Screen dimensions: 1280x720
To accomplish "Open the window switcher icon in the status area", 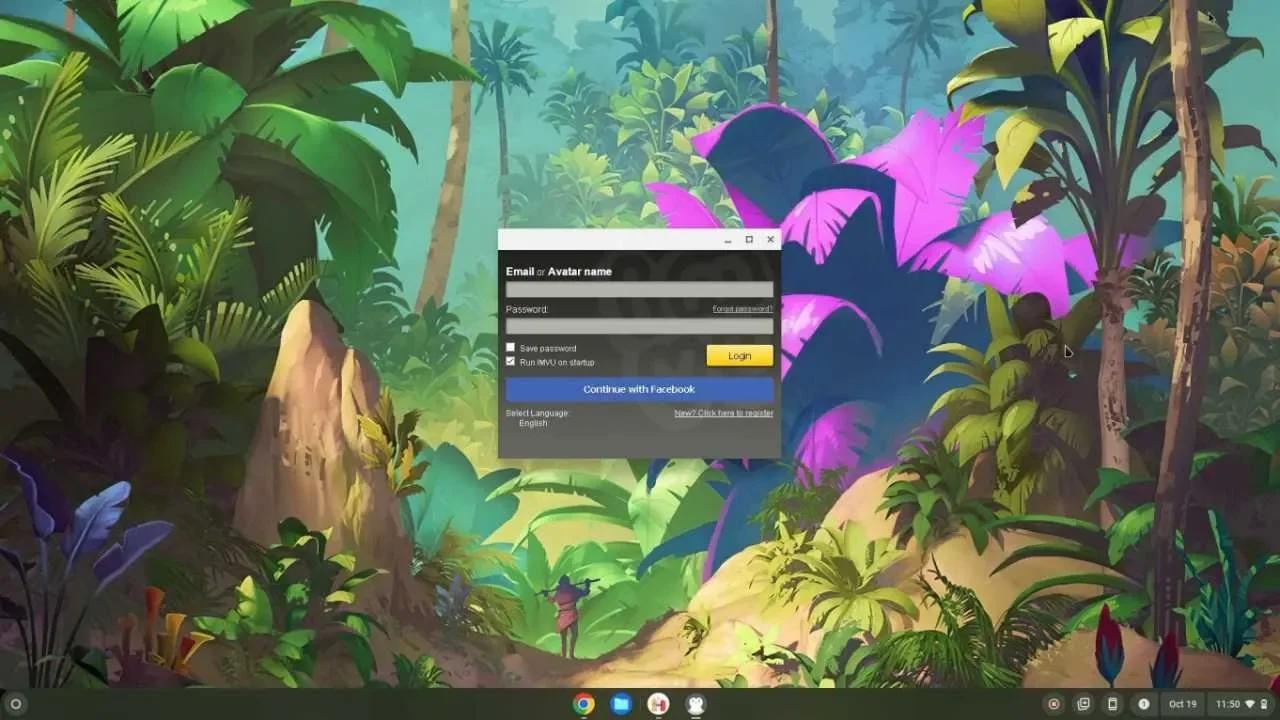I will coord(1083,703).
